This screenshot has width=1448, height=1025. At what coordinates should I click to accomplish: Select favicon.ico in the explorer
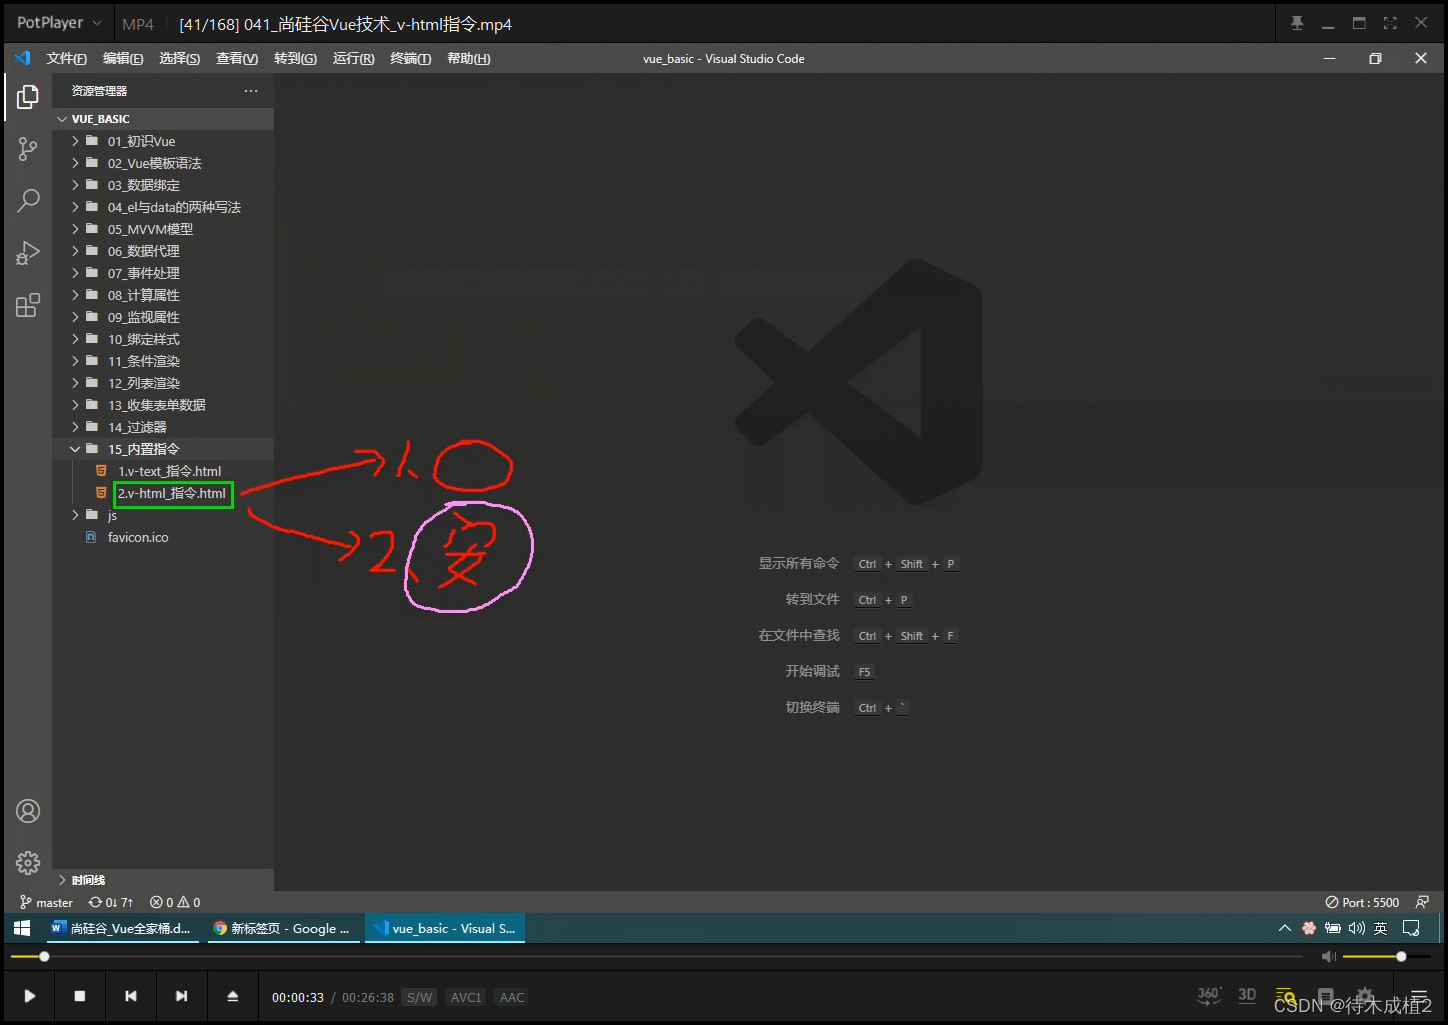(163, 537)
